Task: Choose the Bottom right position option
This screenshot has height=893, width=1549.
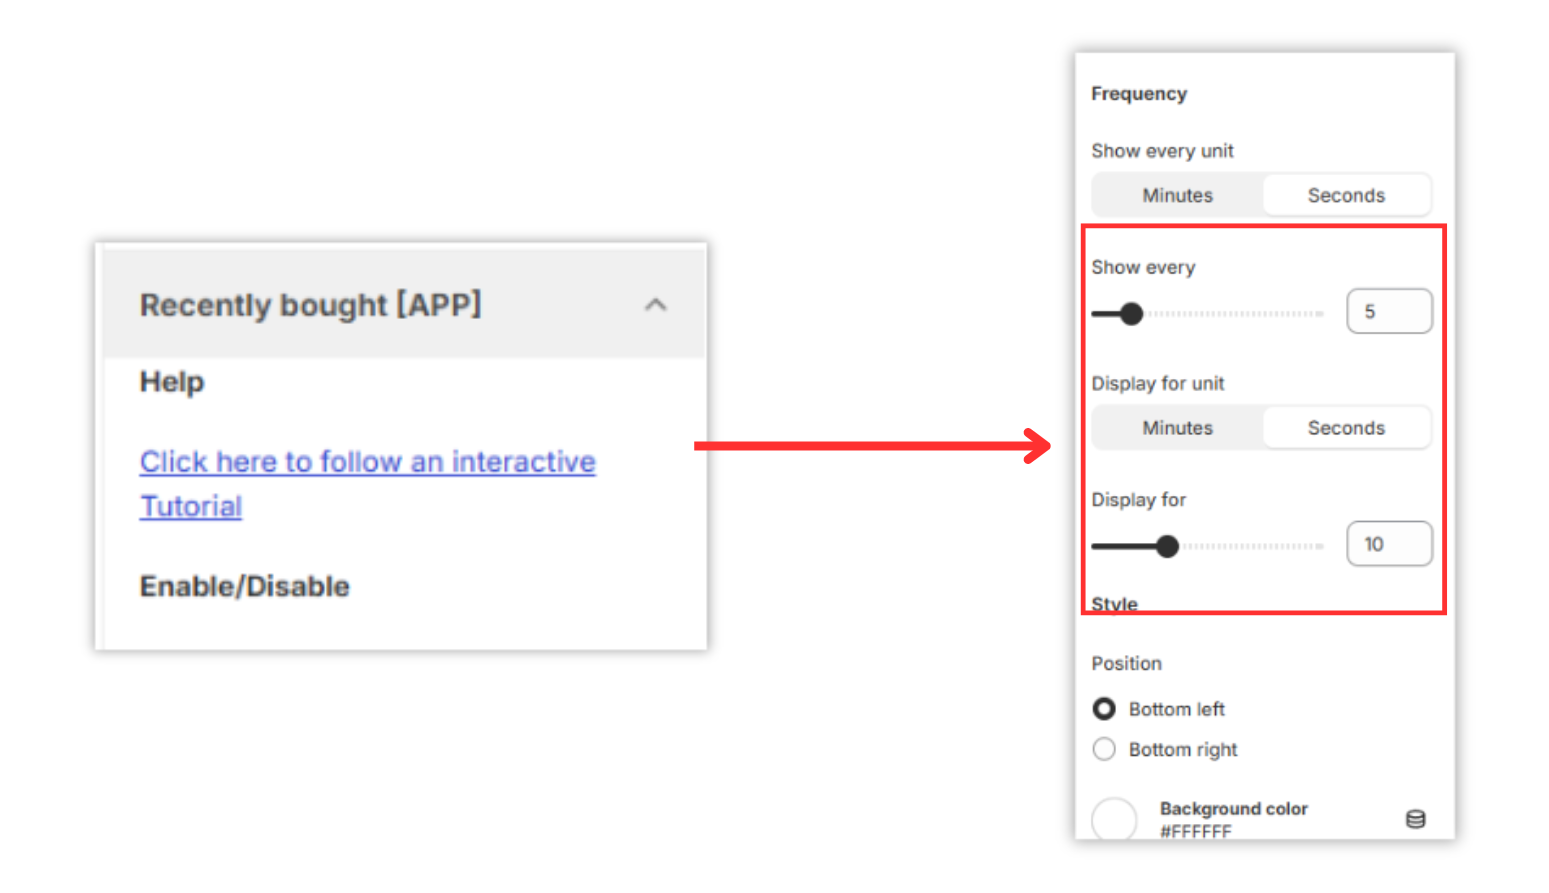Action: [1104, 748]
